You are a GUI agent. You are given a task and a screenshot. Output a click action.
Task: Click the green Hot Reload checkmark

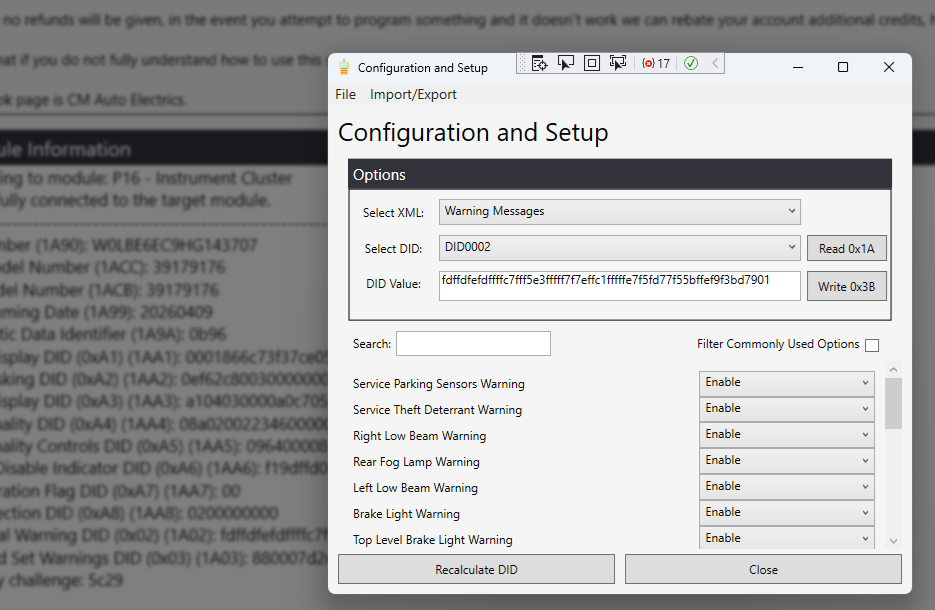[691, 63]
